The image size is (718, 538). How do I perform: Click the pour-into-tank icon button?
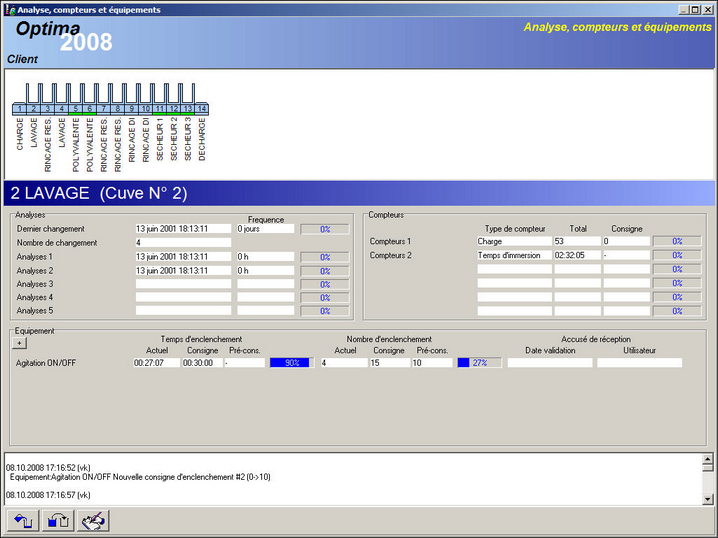pyautogui.click(x=23, y=521)
